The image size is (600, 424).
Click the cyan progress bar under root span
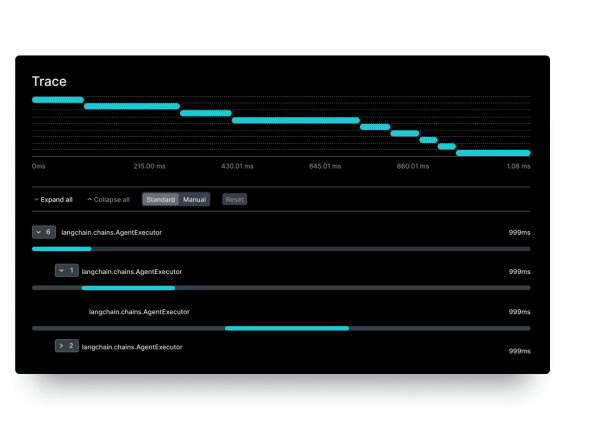(61, 248)
